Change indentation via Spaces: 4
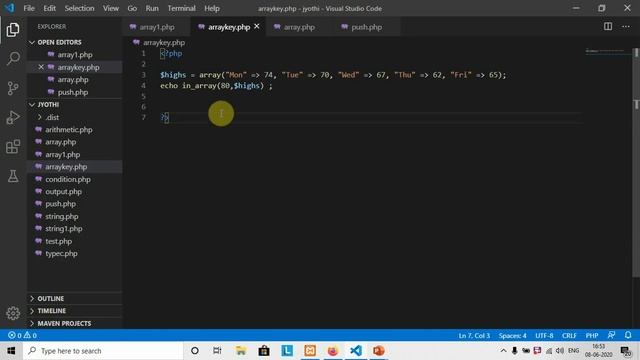Screen dimensions: 640x360 512,335
